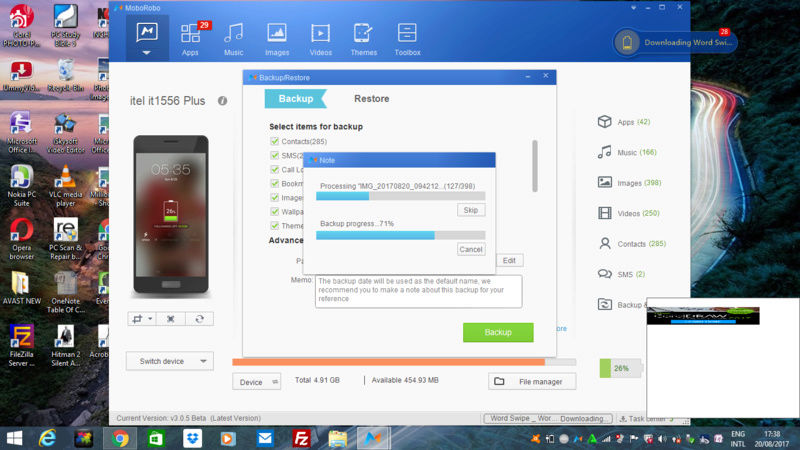This screenshot has width=800, height=450.
Task: Toggle the Themes backup checkbox
Action: (274, 226)
